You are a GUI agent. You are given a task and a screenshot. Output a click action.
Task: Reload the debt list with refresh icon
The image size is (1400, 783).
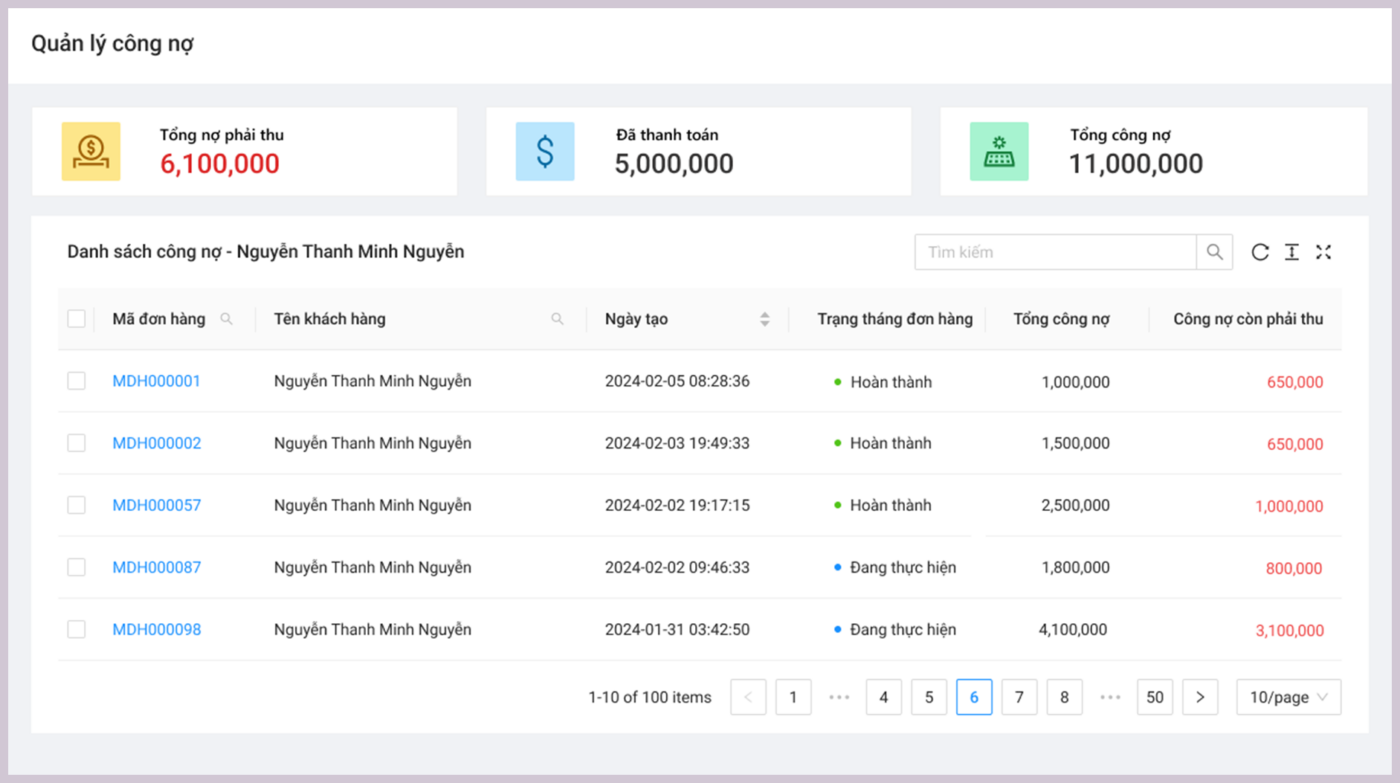(1260, 252)
